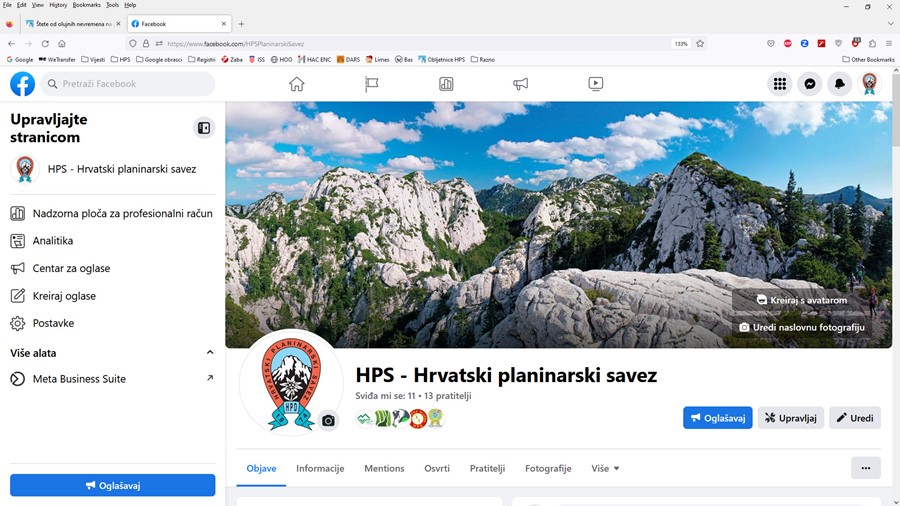Open Facebook home via the logo
Screen dimensions: 900x506
click(x=22, y=84)
